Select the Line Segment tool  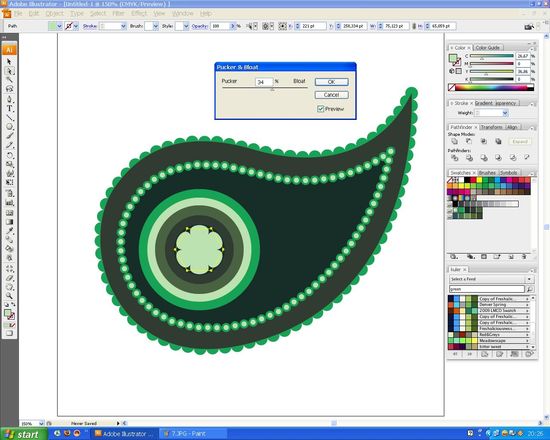[x=9, y=118]
